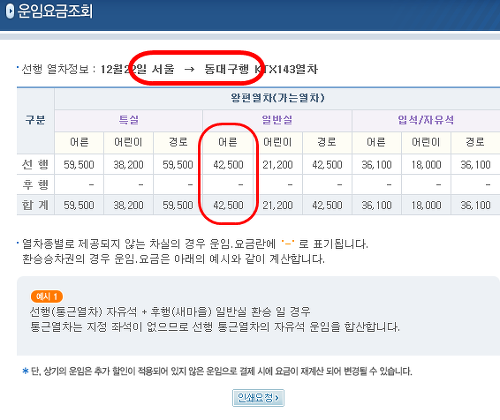The image size is (500, 420).
Task: Select 선행 row 특실 어른 fare 59,500
Action: point(79,165)
